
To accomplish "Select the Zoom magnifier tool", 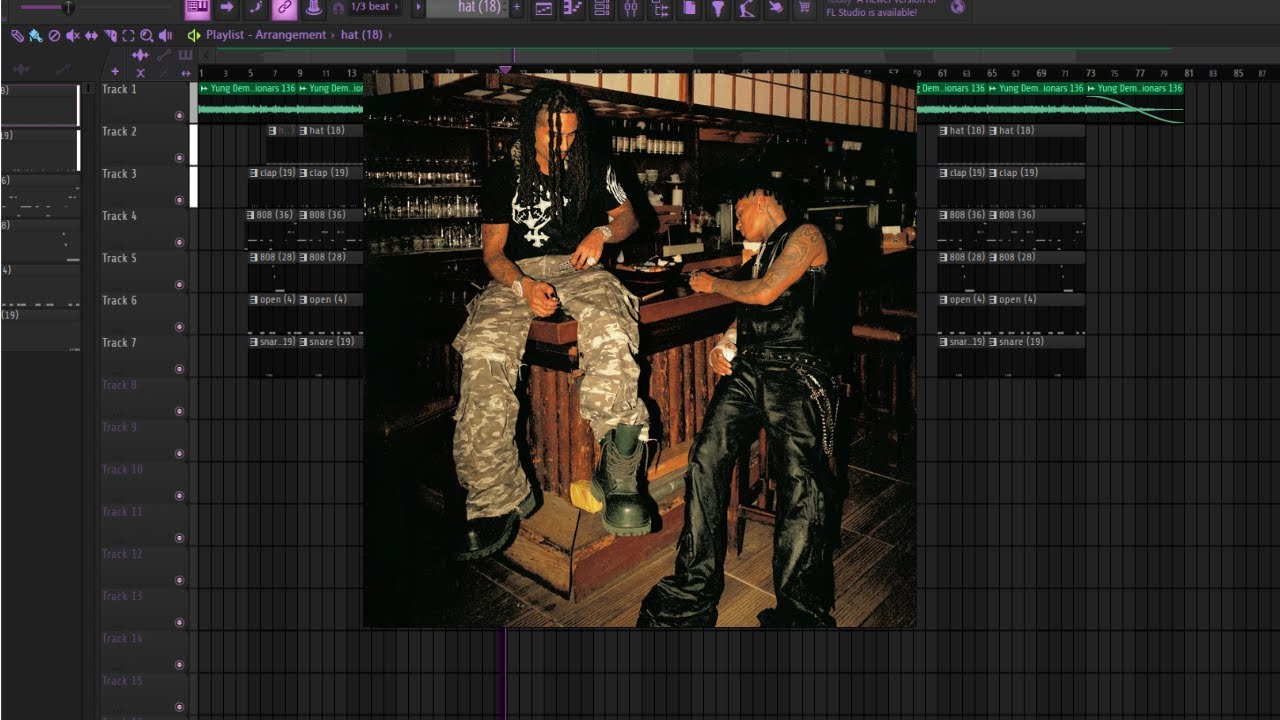I will click(147, 35).
